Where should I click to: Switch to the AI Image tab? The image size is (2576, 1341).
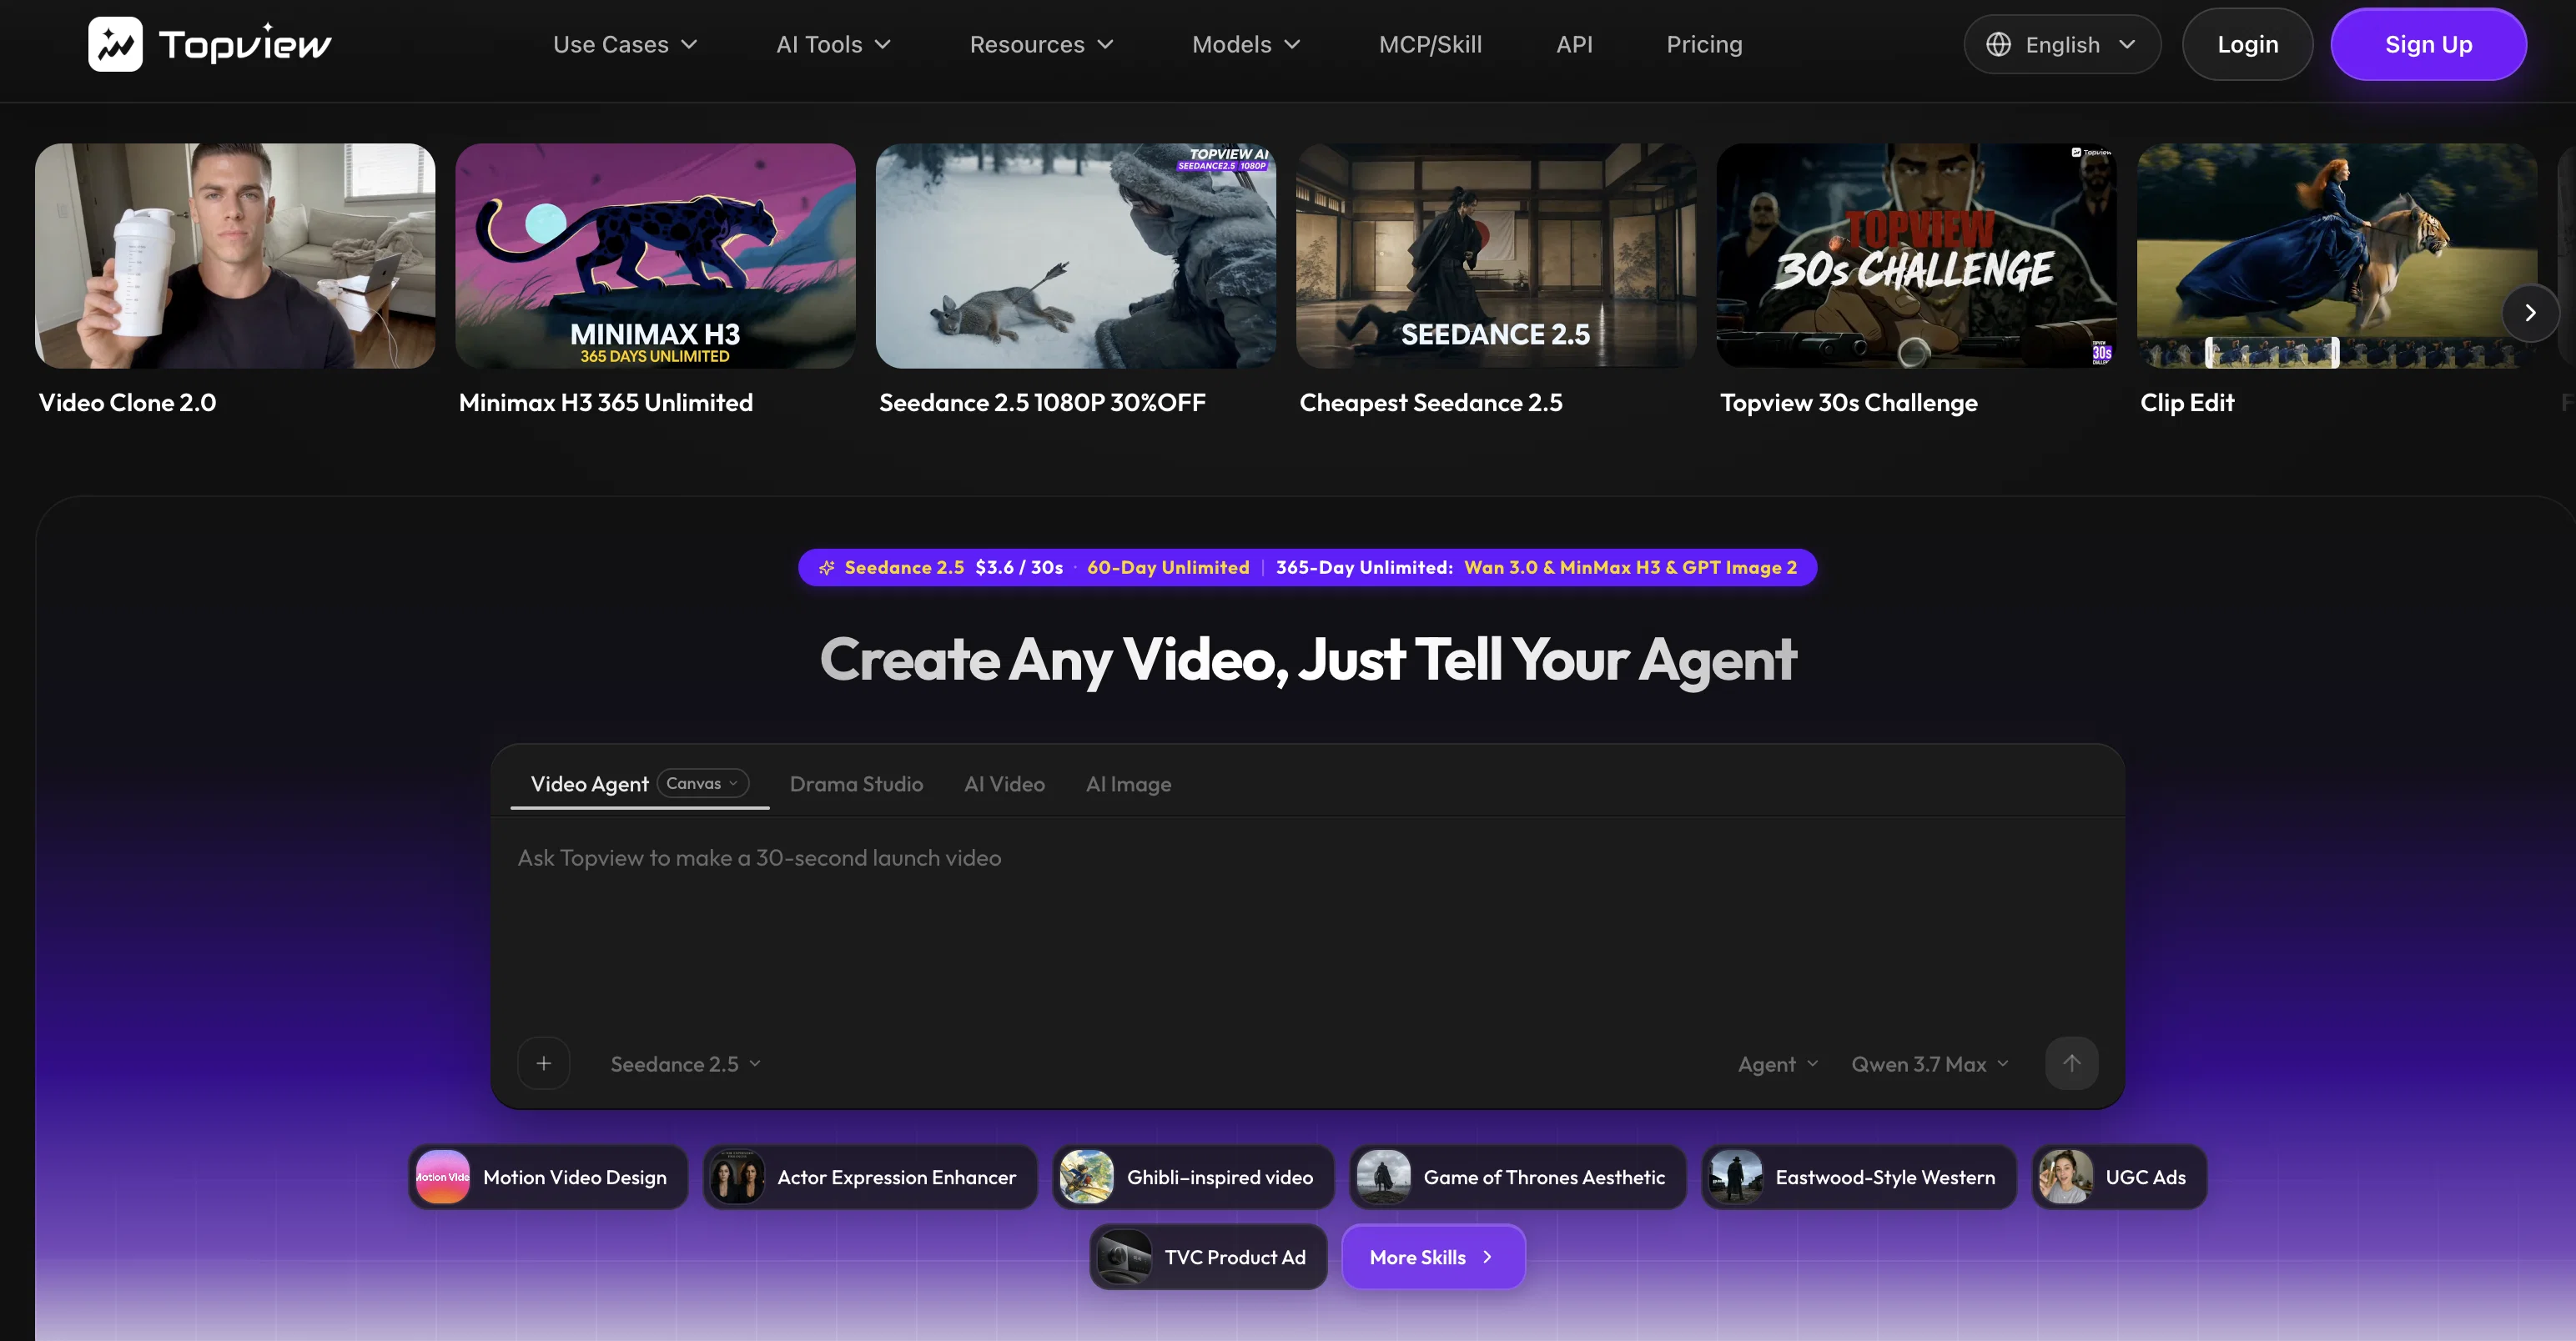click(1128, 784)
